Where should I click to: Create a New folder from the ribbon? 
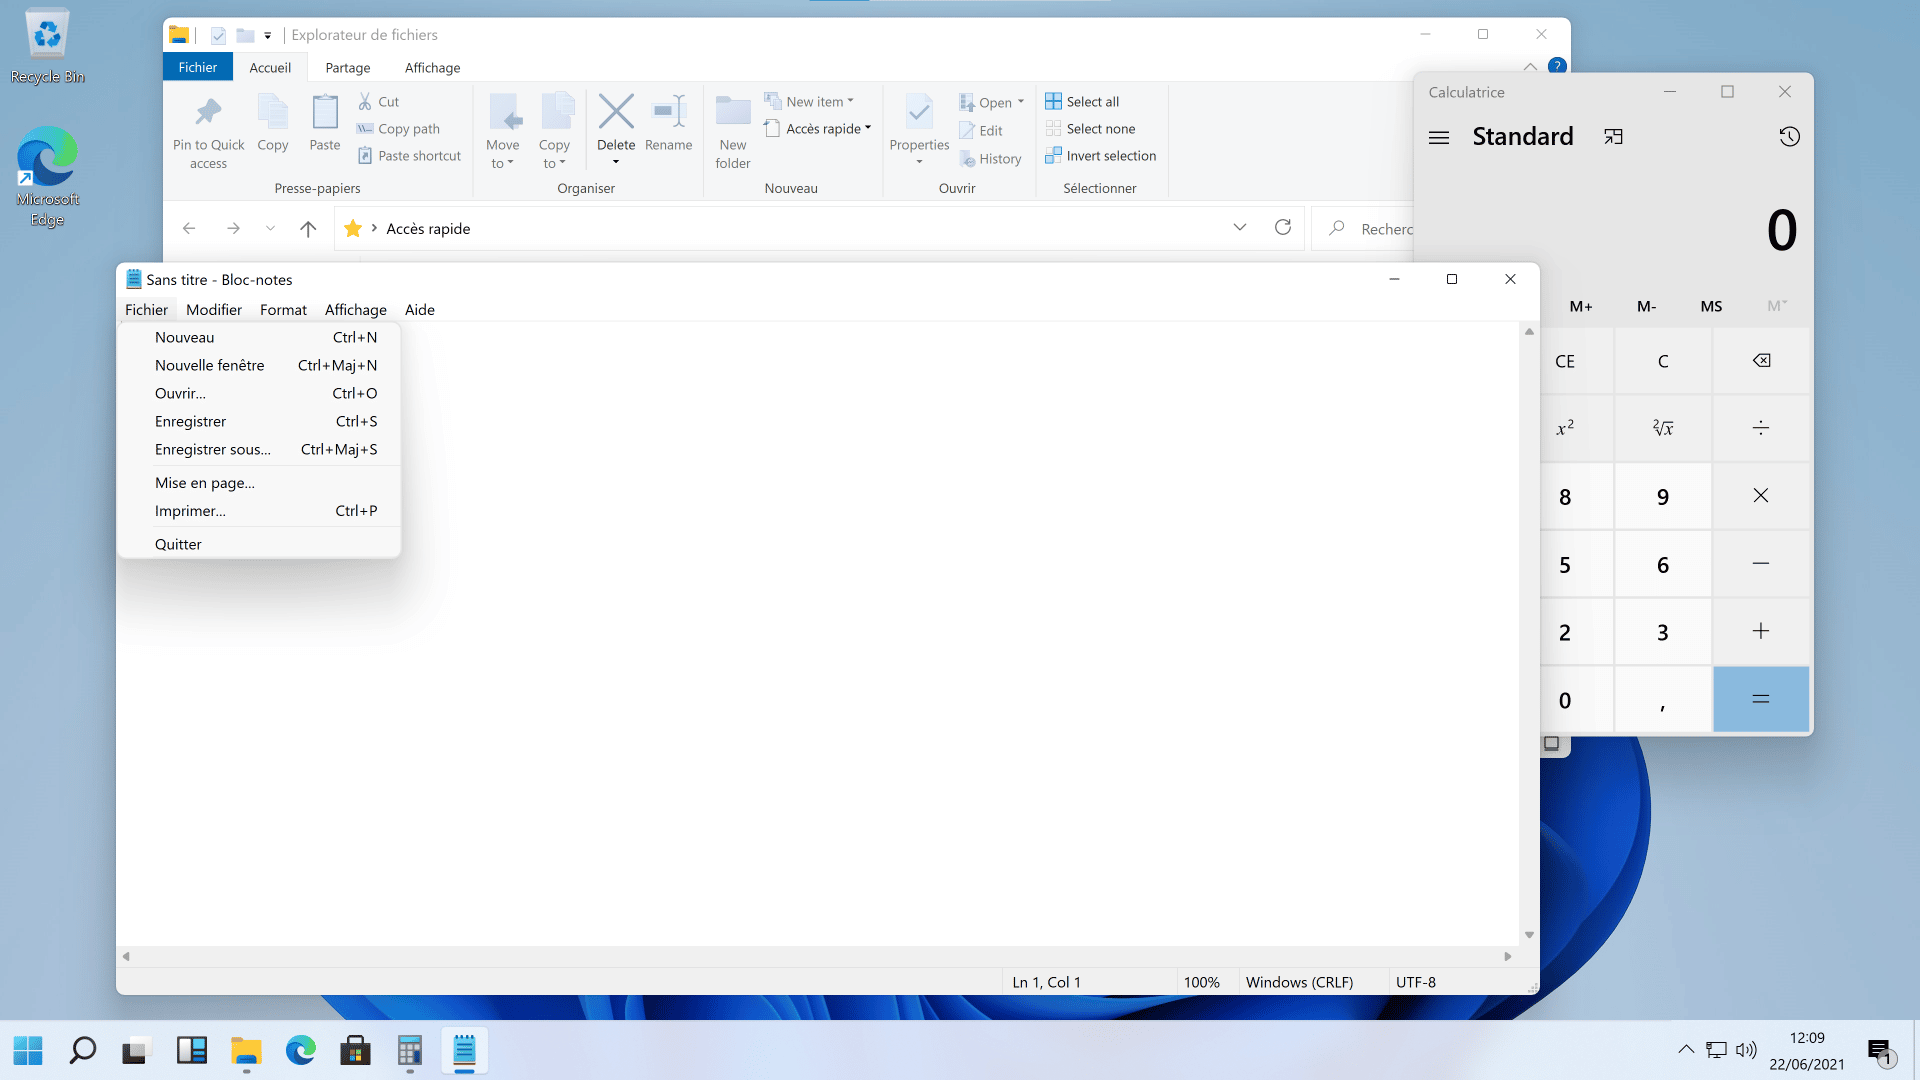coord(733,130)
